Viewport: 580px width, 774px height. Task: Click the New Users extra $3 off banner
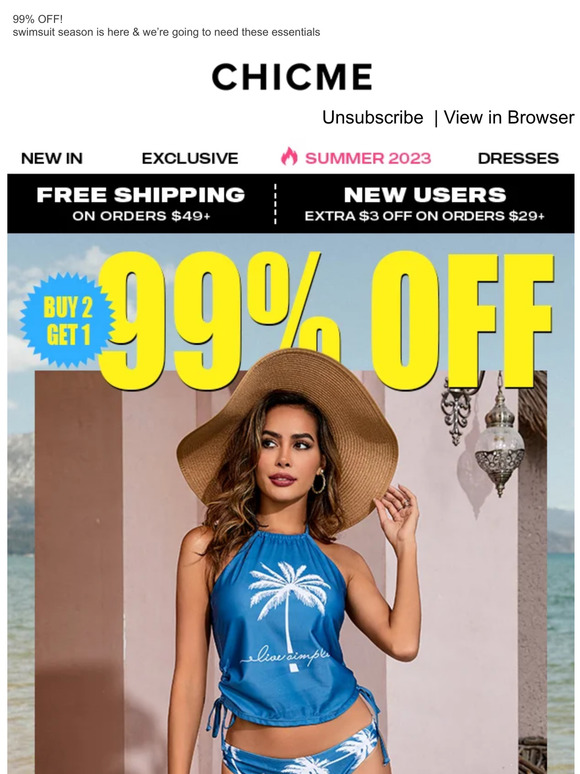pos(425,203)
